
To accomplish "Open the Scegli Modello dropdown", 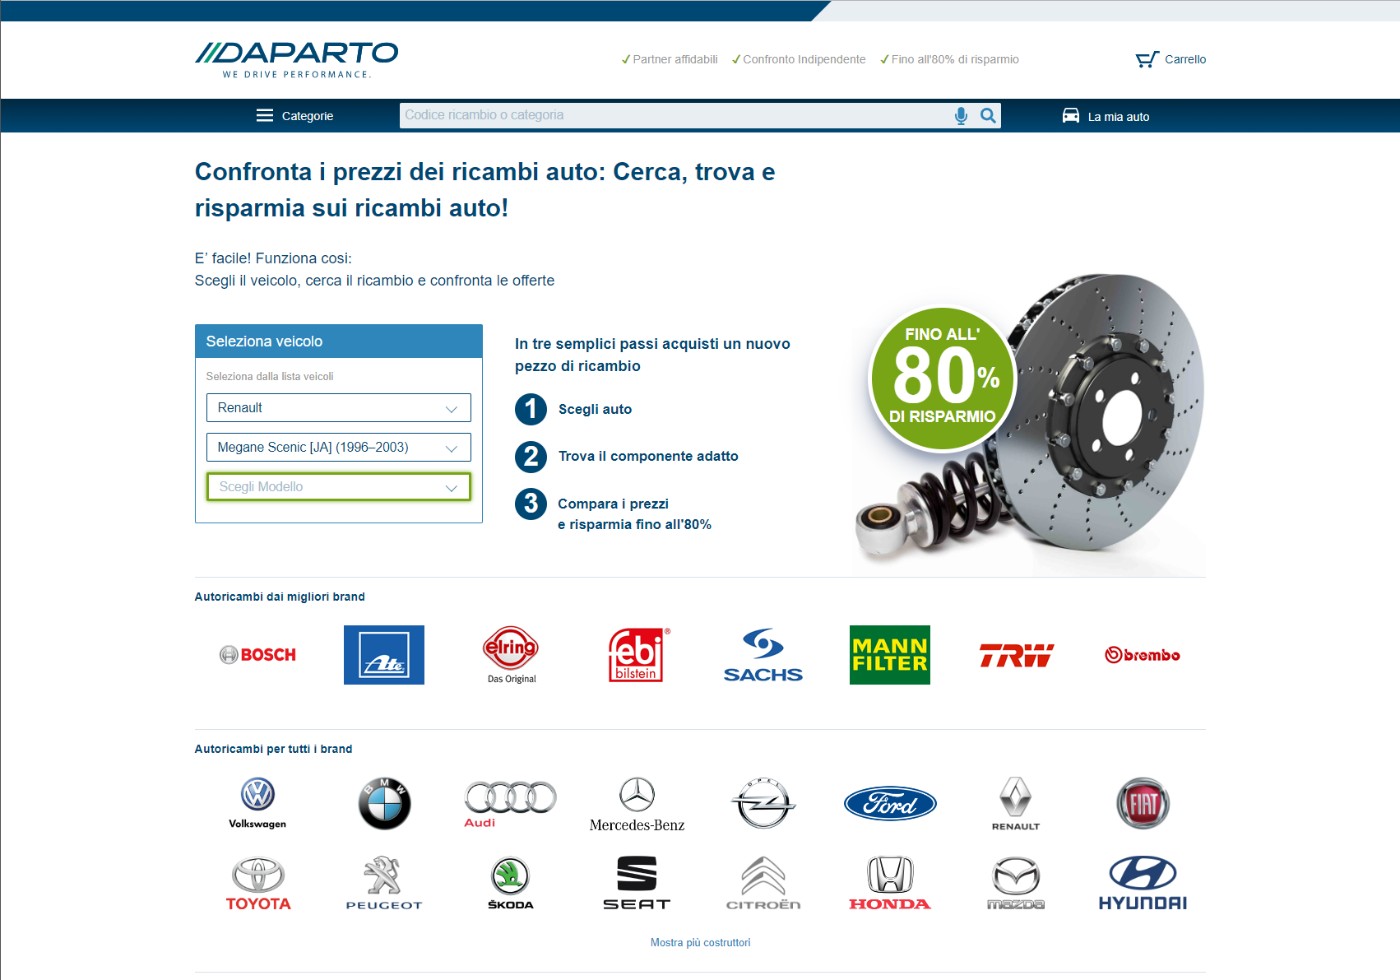I will (x=338, y=487).
